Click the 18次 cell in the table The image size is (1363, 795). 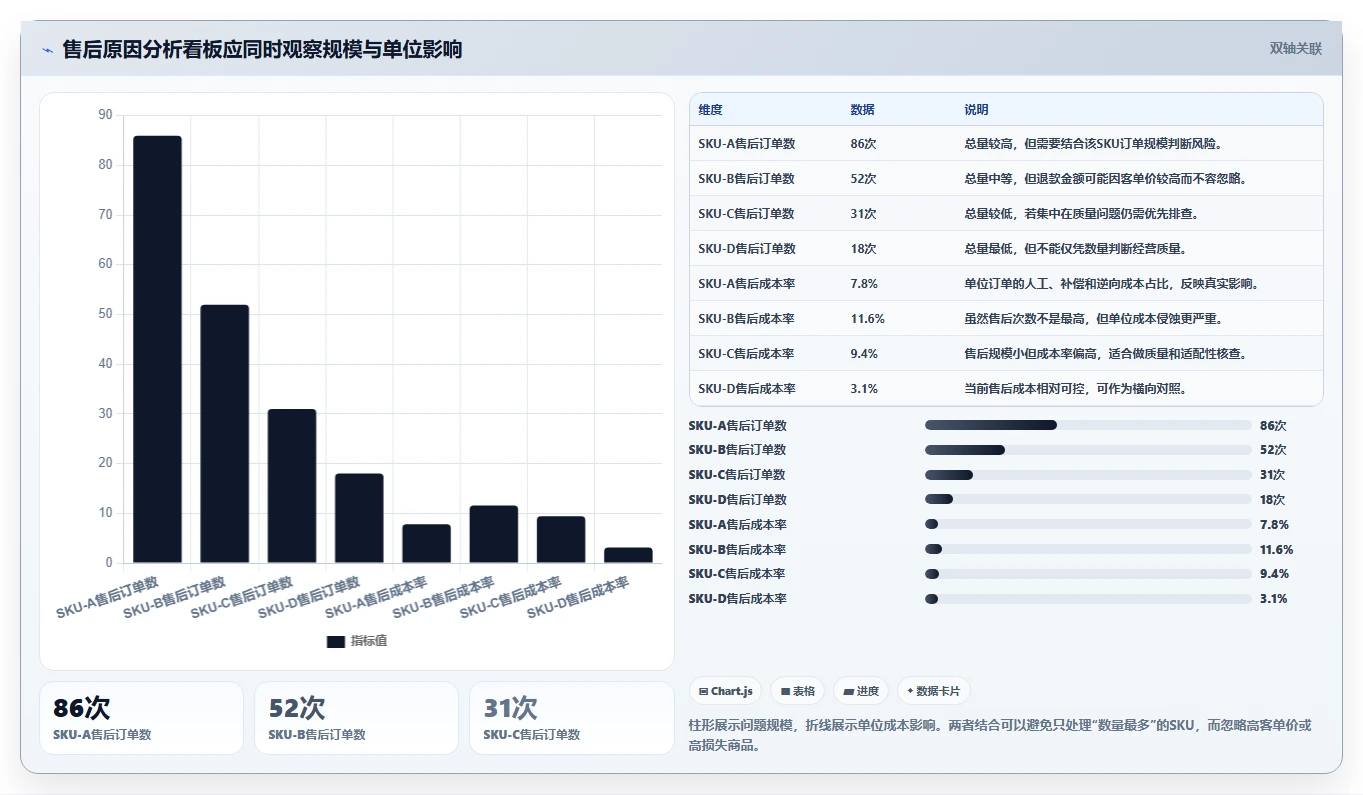863,249
